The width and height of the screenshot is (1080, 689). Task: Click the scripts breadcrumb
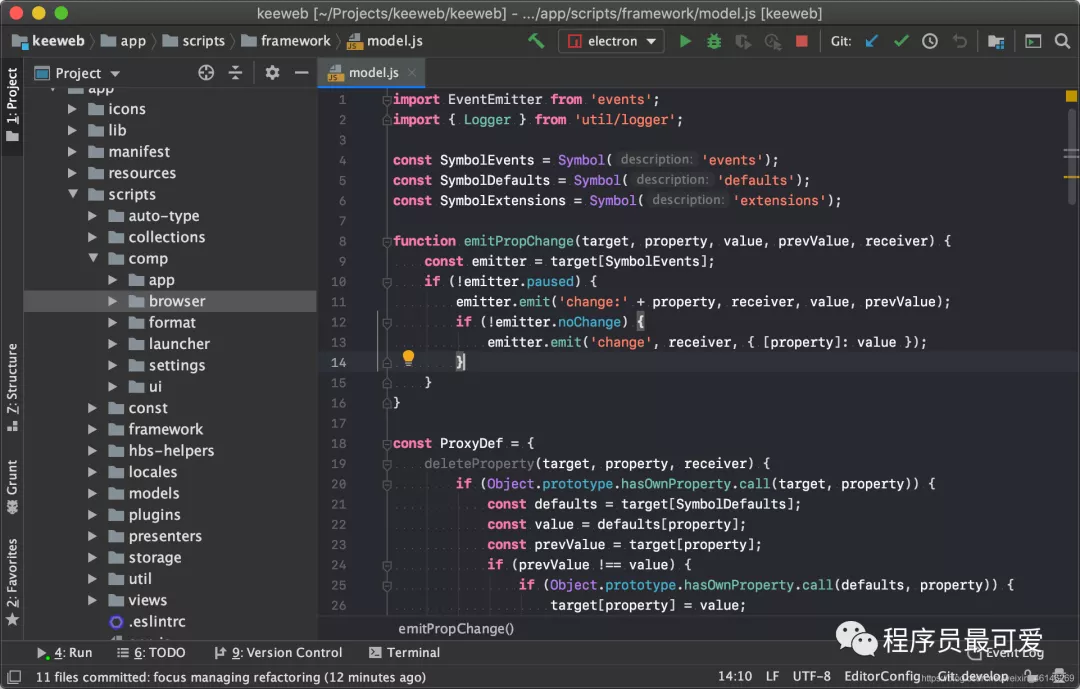tap(194, 41)
